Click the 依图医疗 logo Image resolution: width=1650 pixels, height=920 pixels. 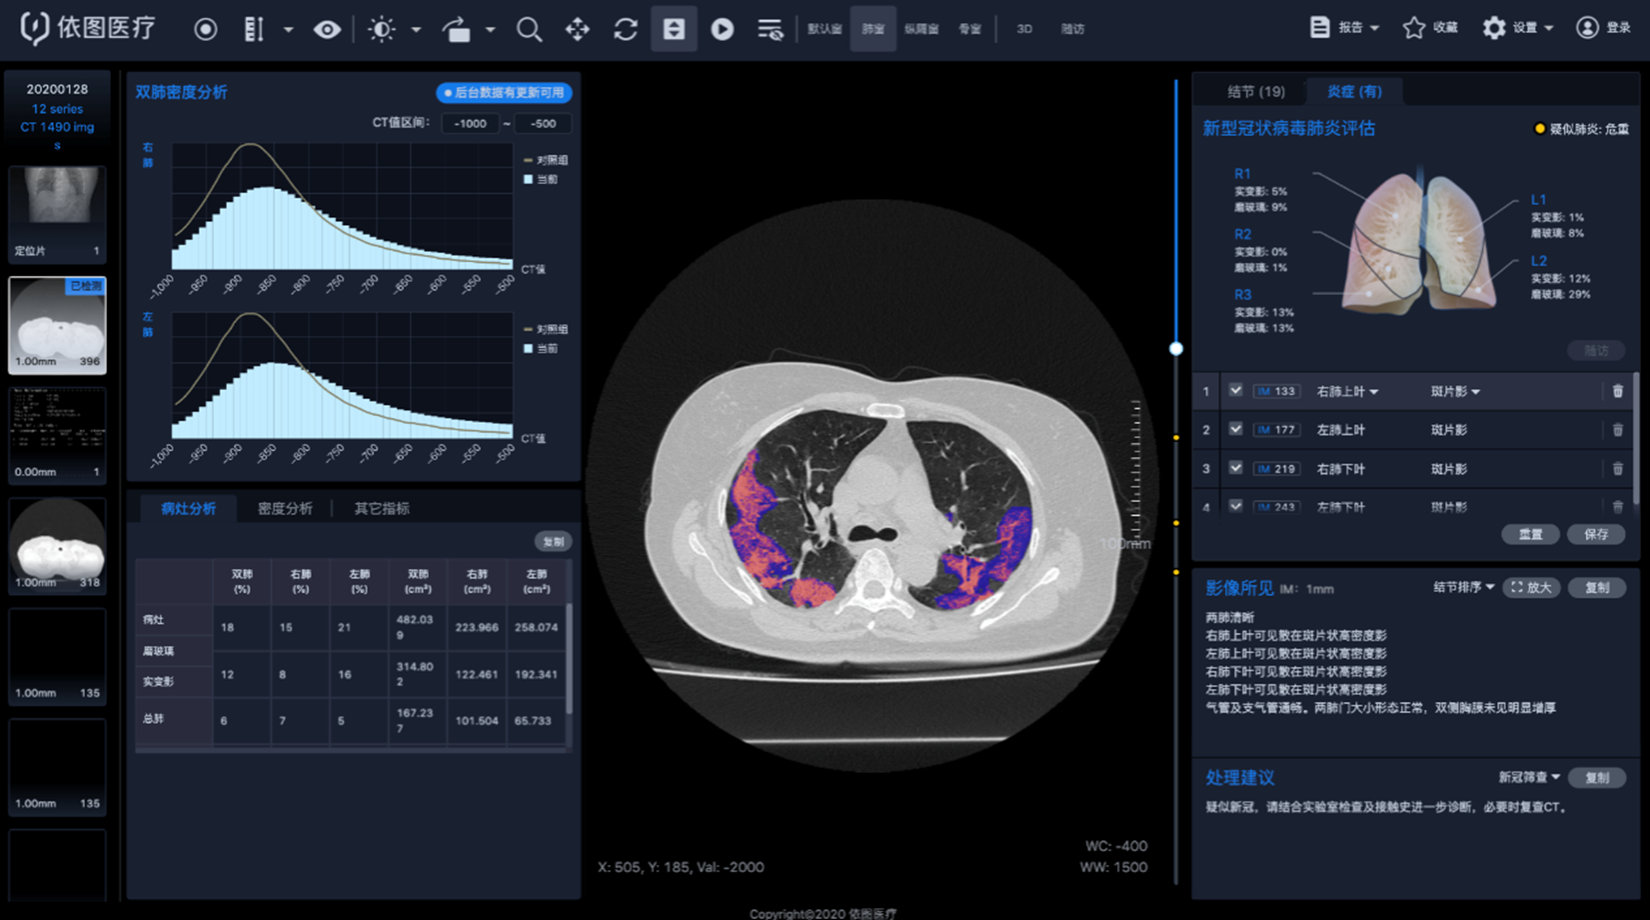click(x=88, y=28)
